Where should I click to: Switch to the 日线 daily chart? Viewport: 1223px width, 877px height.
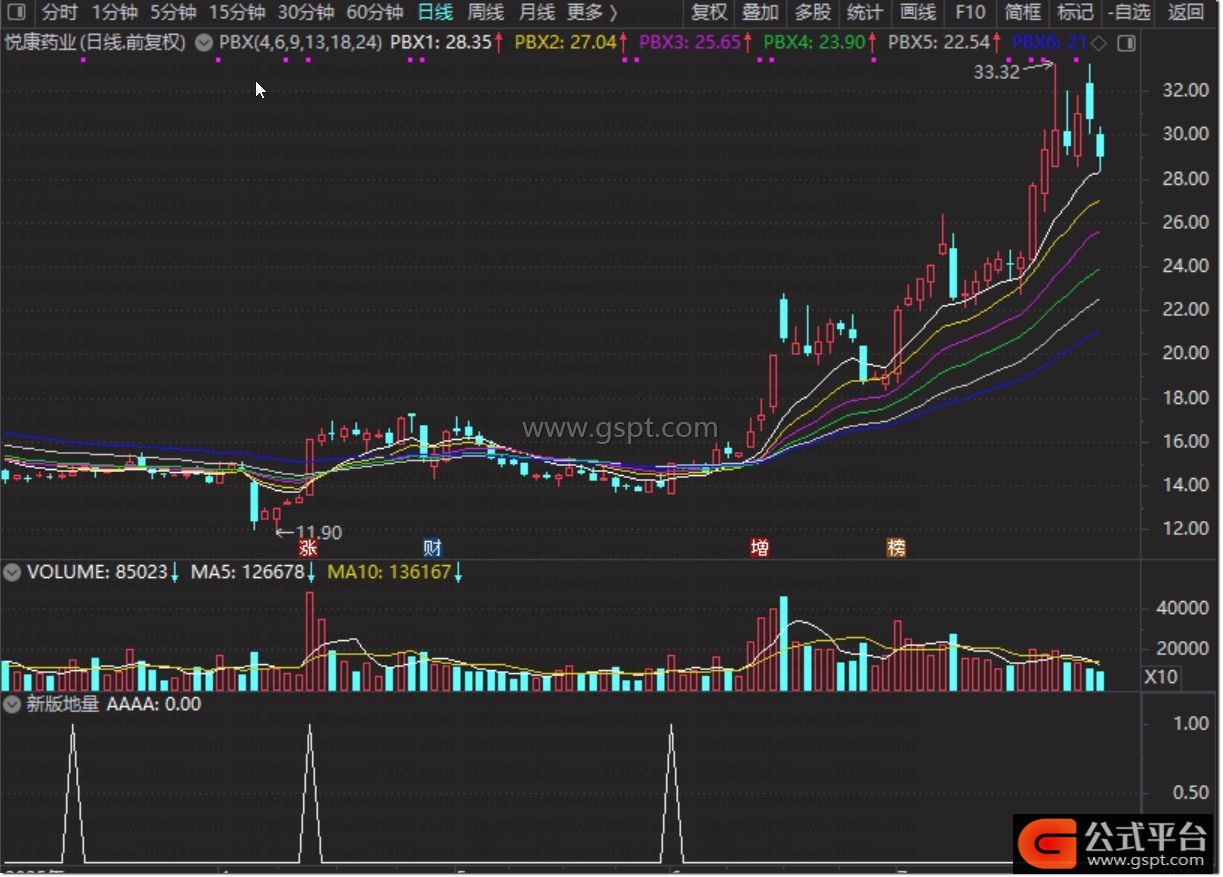tap(435, 13)
